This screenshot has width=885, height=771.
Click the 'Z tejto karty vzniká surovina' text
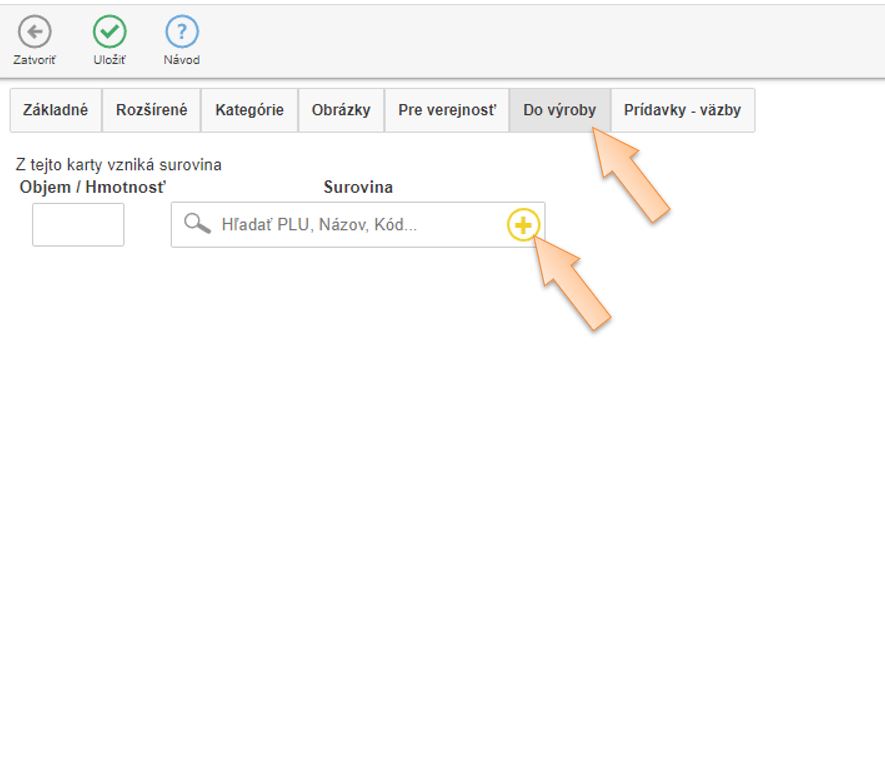click(x=119, y=165)
